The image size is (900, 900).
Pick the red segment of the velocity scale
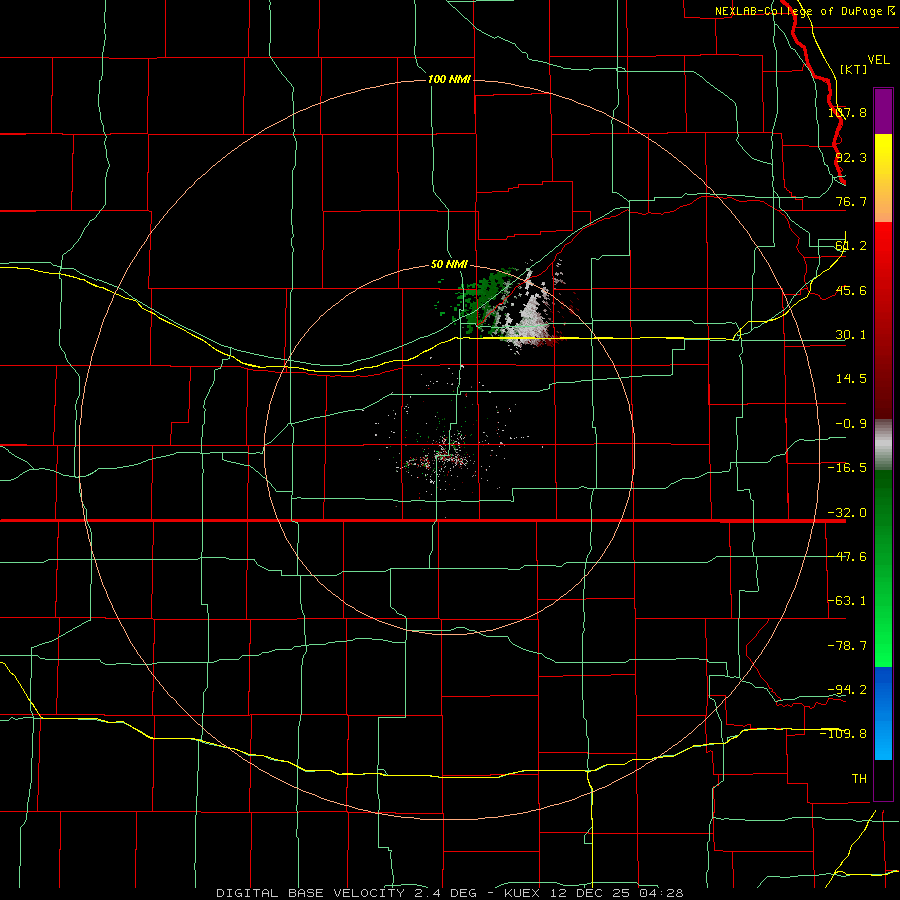coord(883,320)
